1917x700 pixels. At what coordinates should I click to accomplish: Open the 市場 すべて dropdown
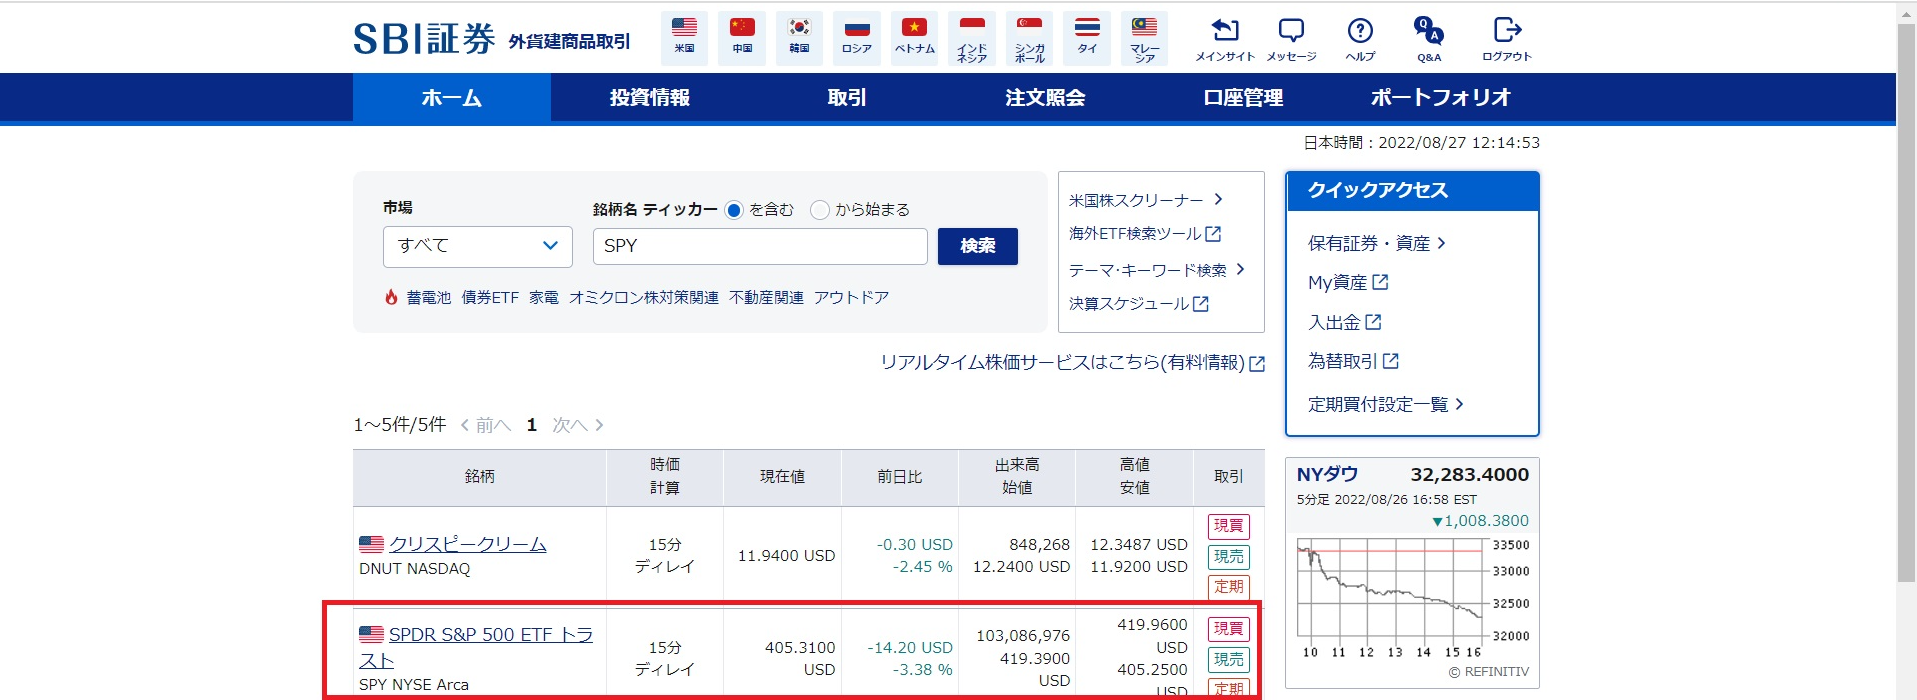tap(478, 246)
